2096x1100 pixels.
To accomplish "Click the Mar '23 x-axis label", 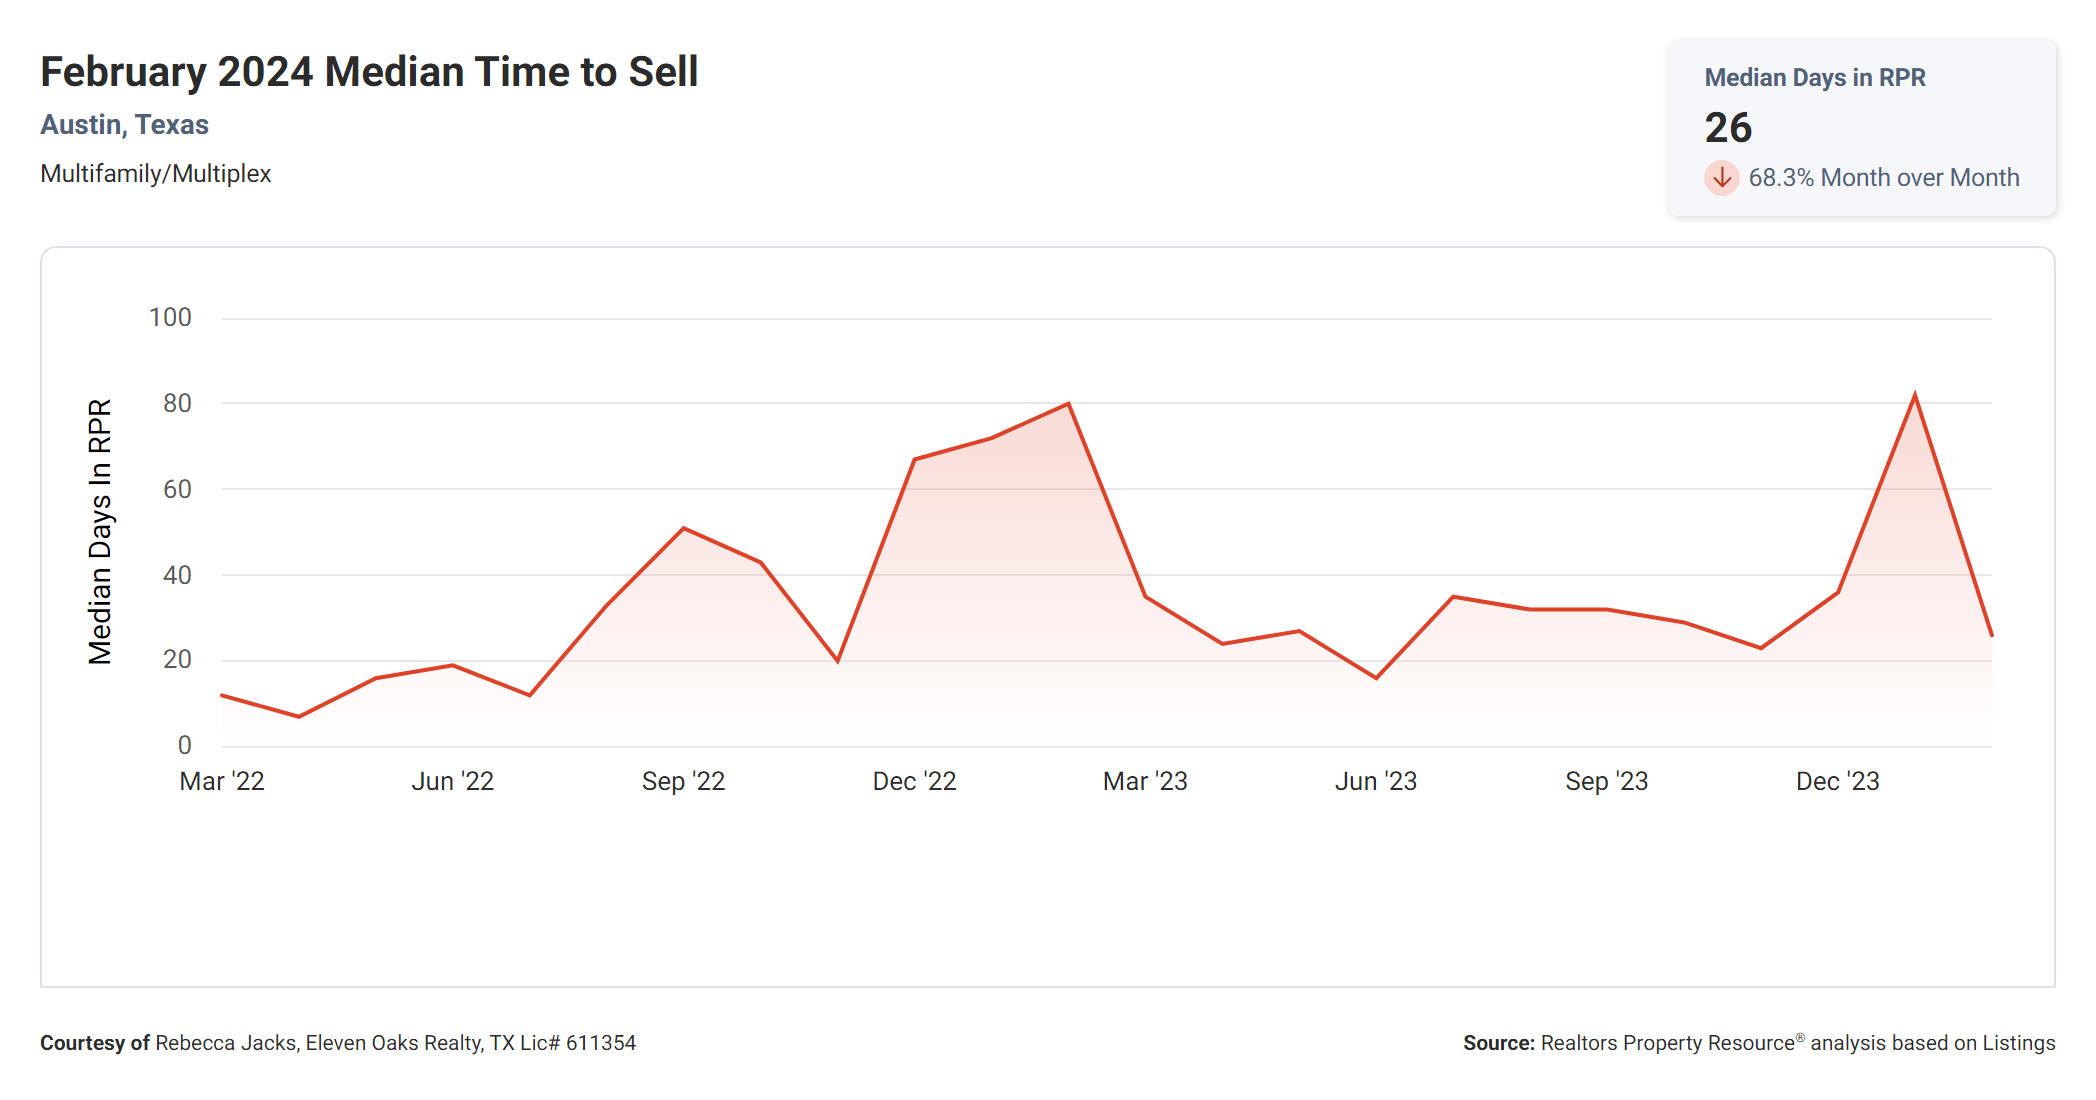I will tap(1145, 781).
